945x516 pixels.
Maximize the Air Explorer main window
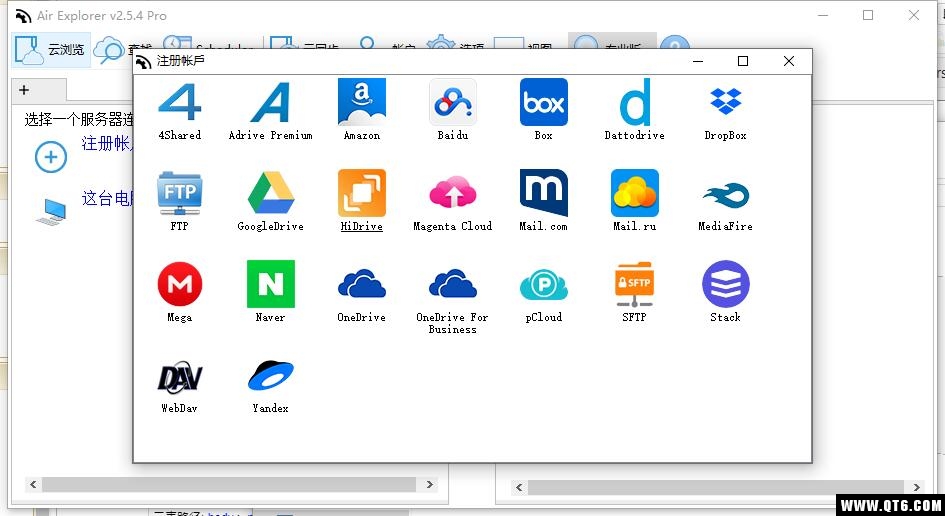(x=868, y=15)
